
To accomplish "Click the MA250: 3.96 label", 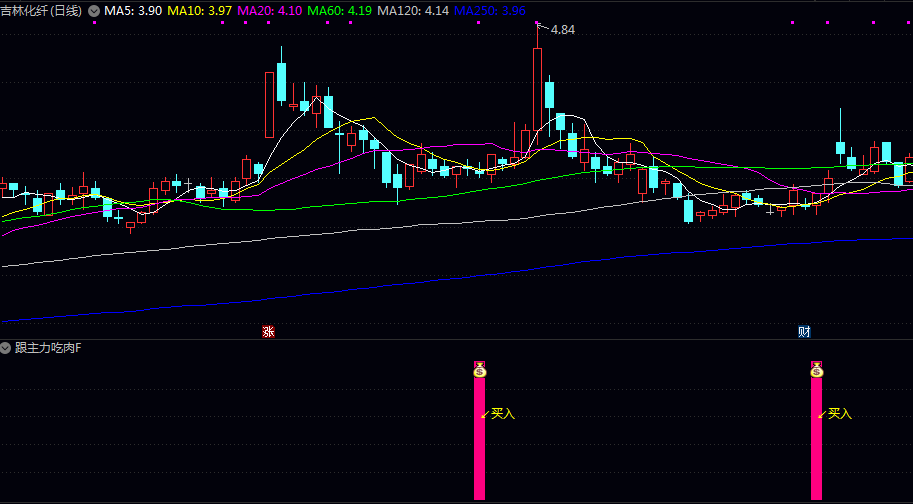I will (490, 10).
